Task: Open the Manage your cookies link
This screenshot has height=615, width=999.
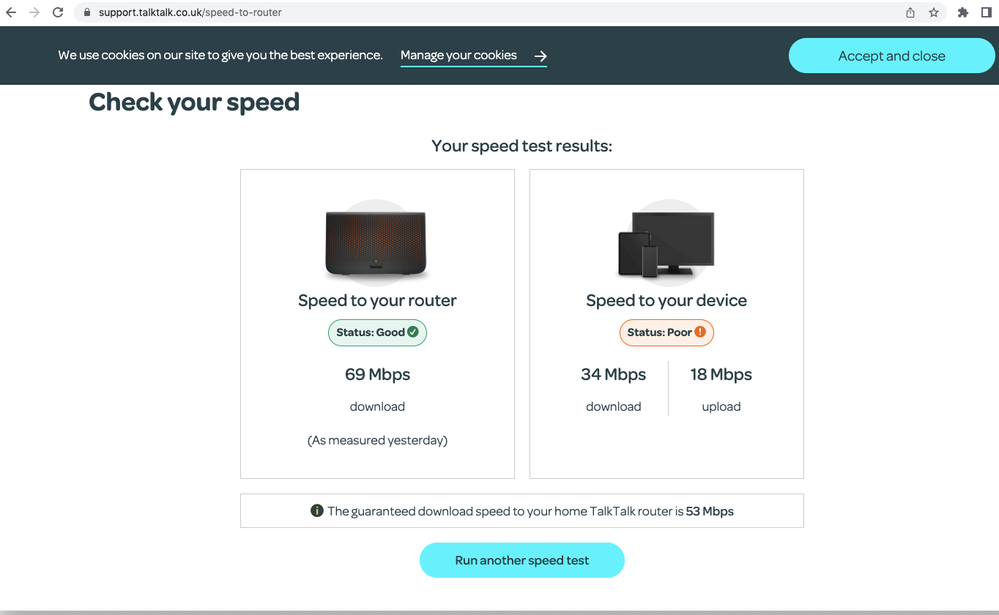Action: (x=459, y=55)
